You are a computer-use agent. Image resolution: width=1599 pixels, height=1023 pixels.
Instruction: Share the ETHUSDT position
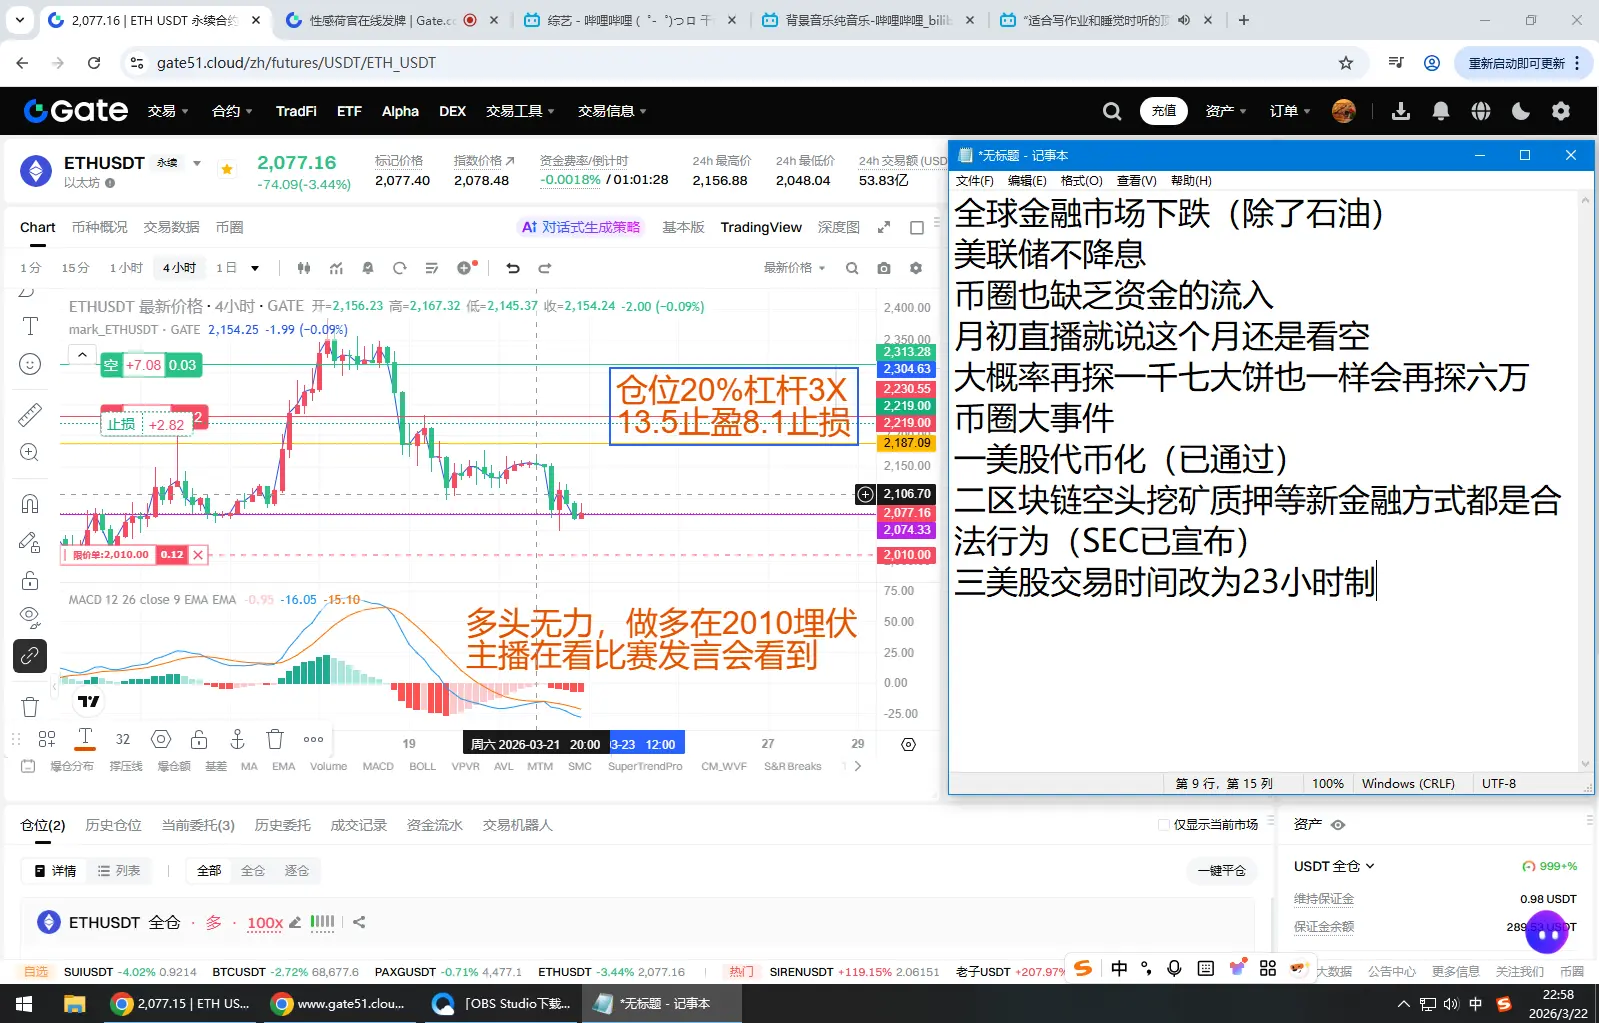359,922
